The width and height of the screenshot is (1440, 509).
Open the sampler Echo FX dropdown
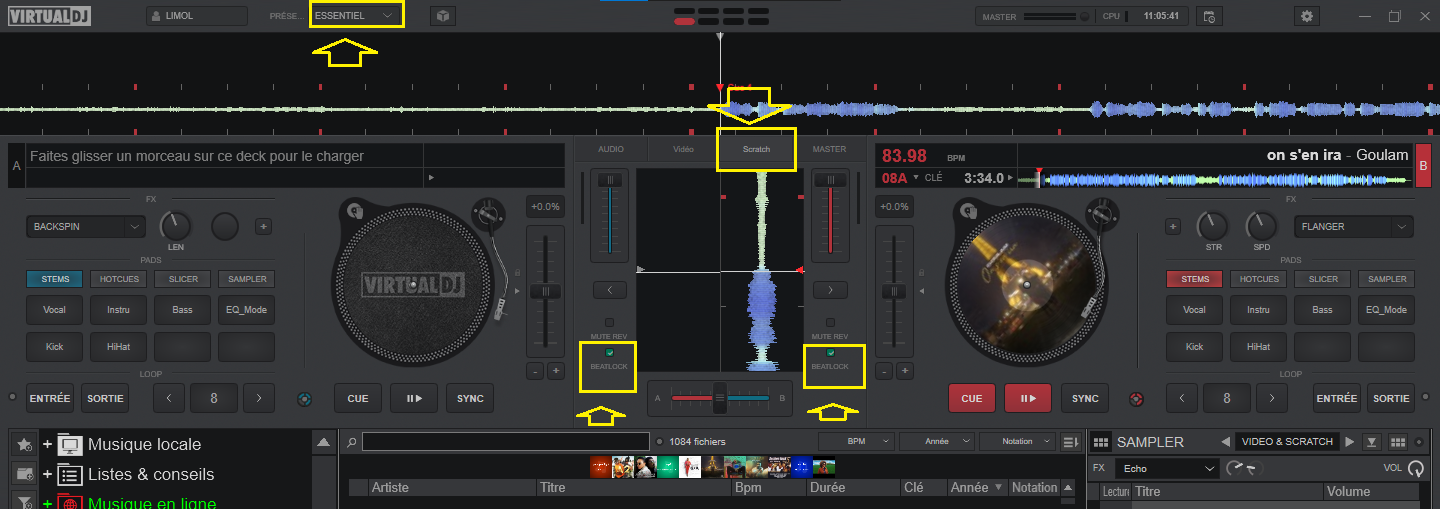[x=1167, y=468]
